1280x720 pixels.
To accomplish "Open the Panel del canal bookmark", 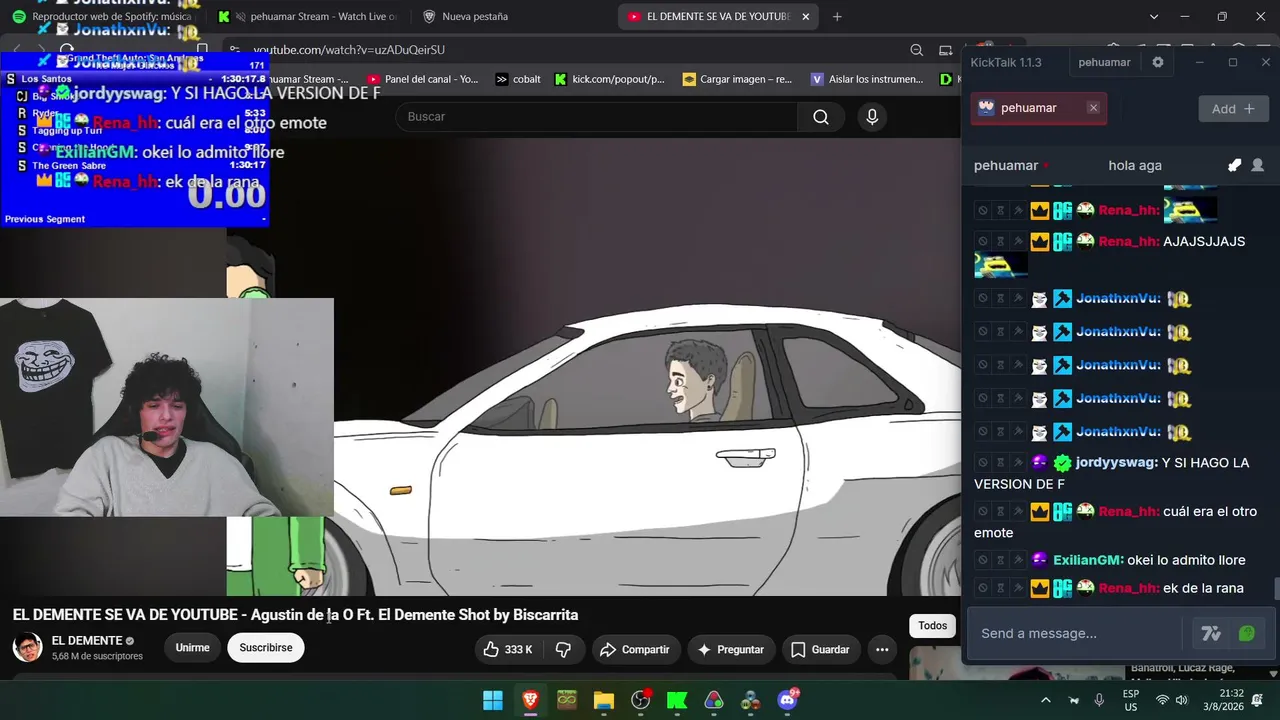I will point(422,79).
